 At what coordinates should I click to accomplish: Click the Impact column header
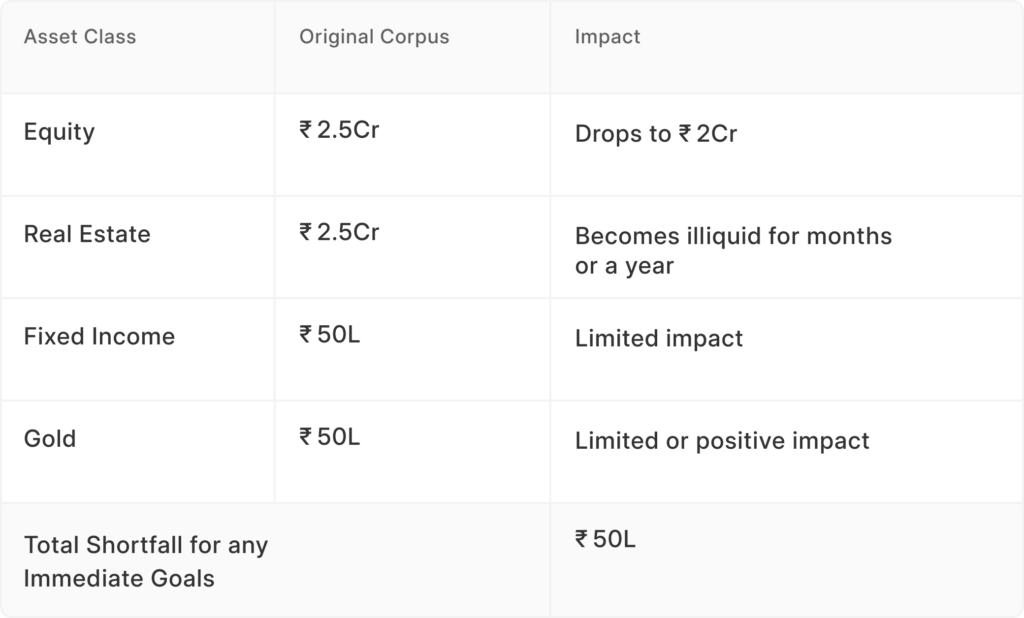pos(607,37)
